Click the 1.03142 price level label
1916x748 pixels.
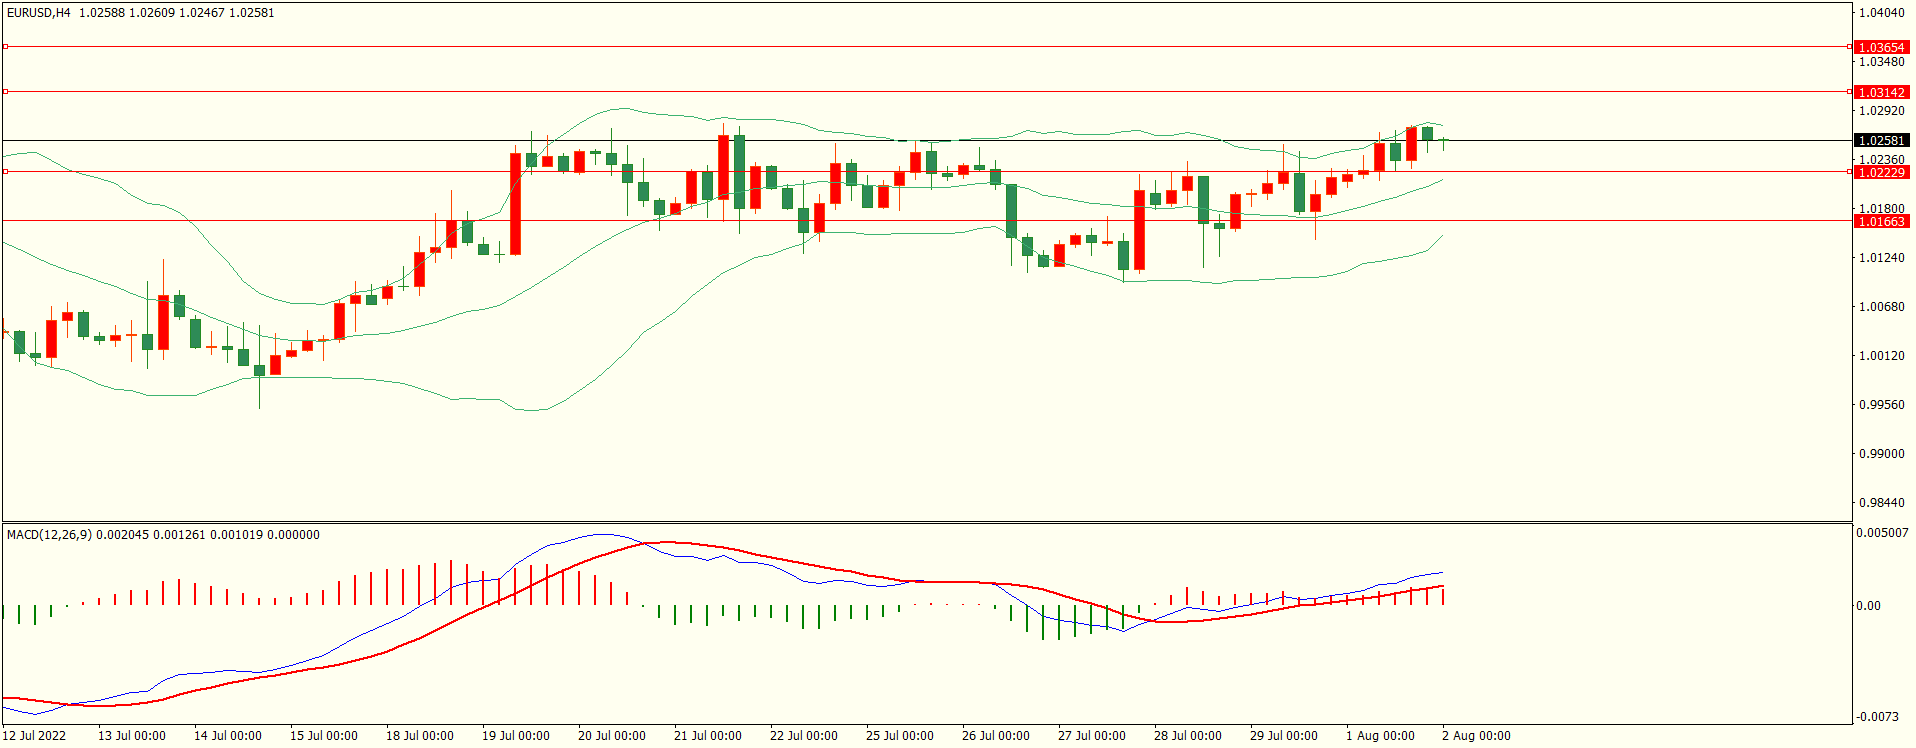tap(1881, 92)
